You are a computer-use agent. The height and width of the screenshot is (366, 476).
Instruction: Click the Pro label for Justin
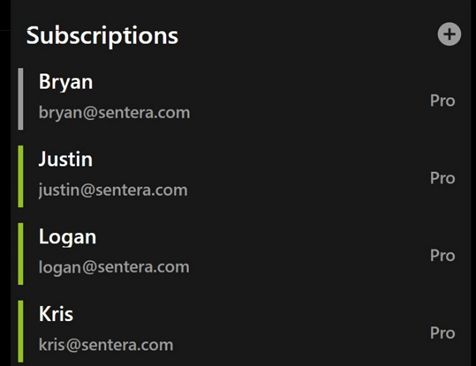click(442, 178)
